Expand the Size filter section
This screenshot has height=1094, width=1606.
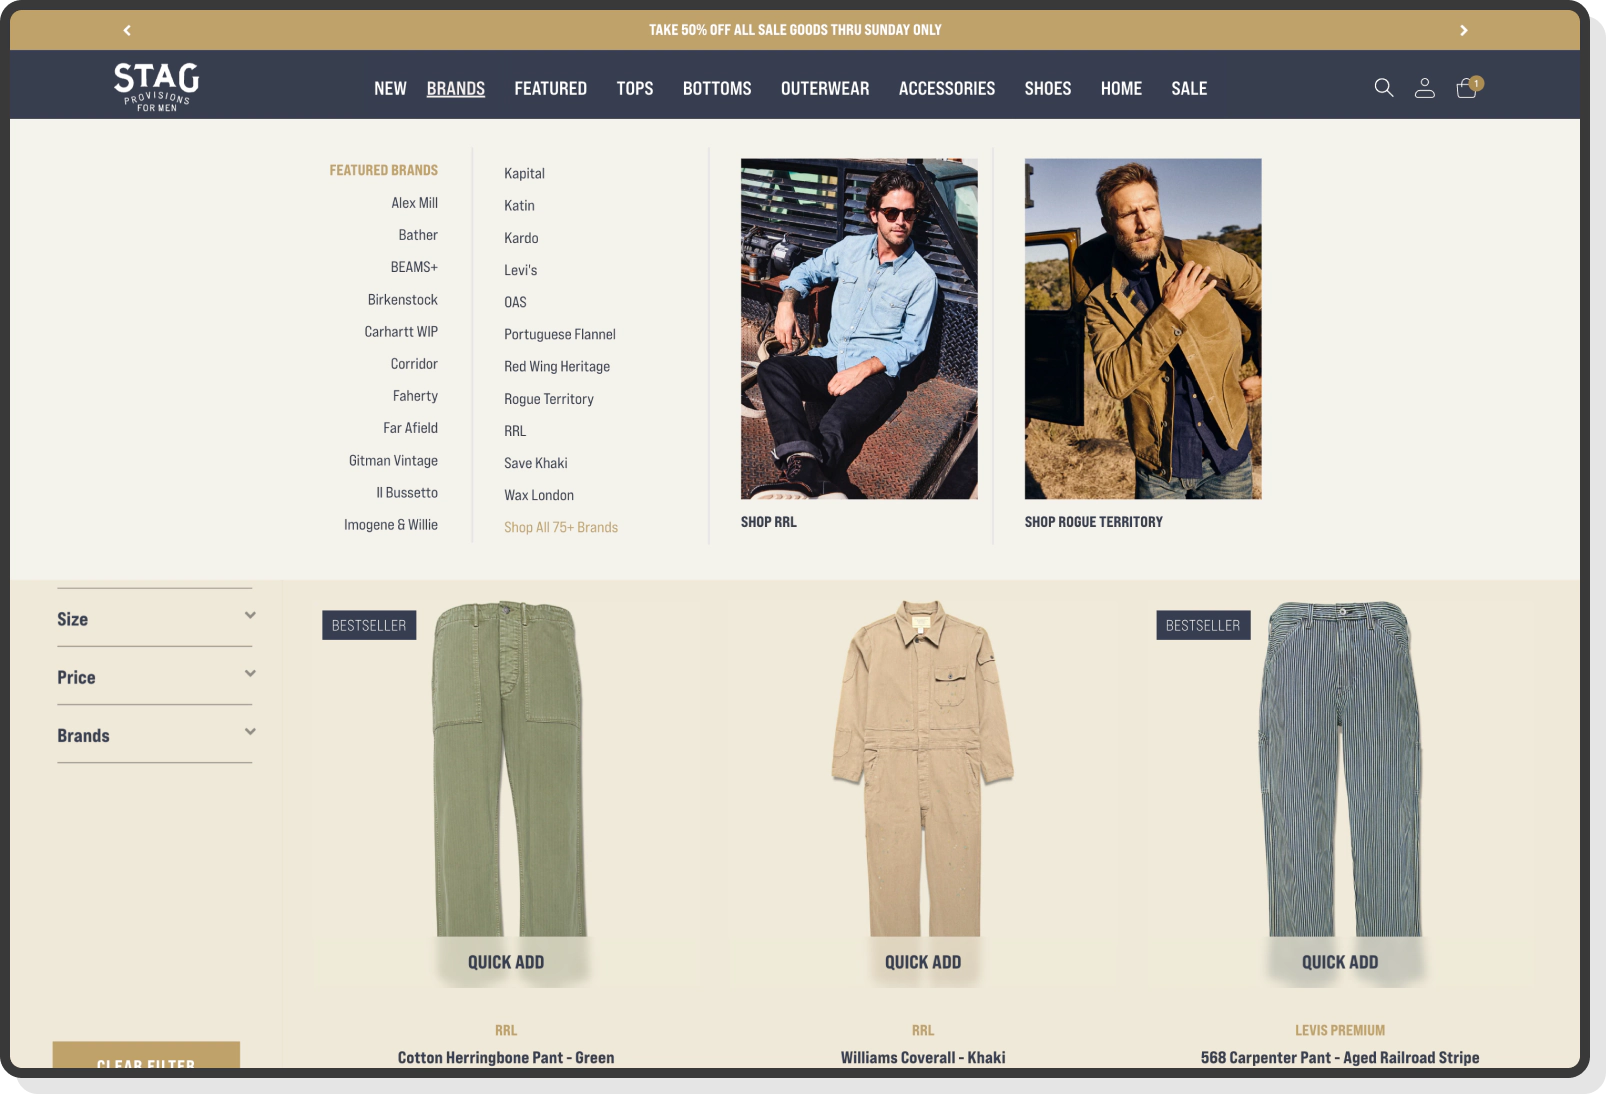[154, 618]
